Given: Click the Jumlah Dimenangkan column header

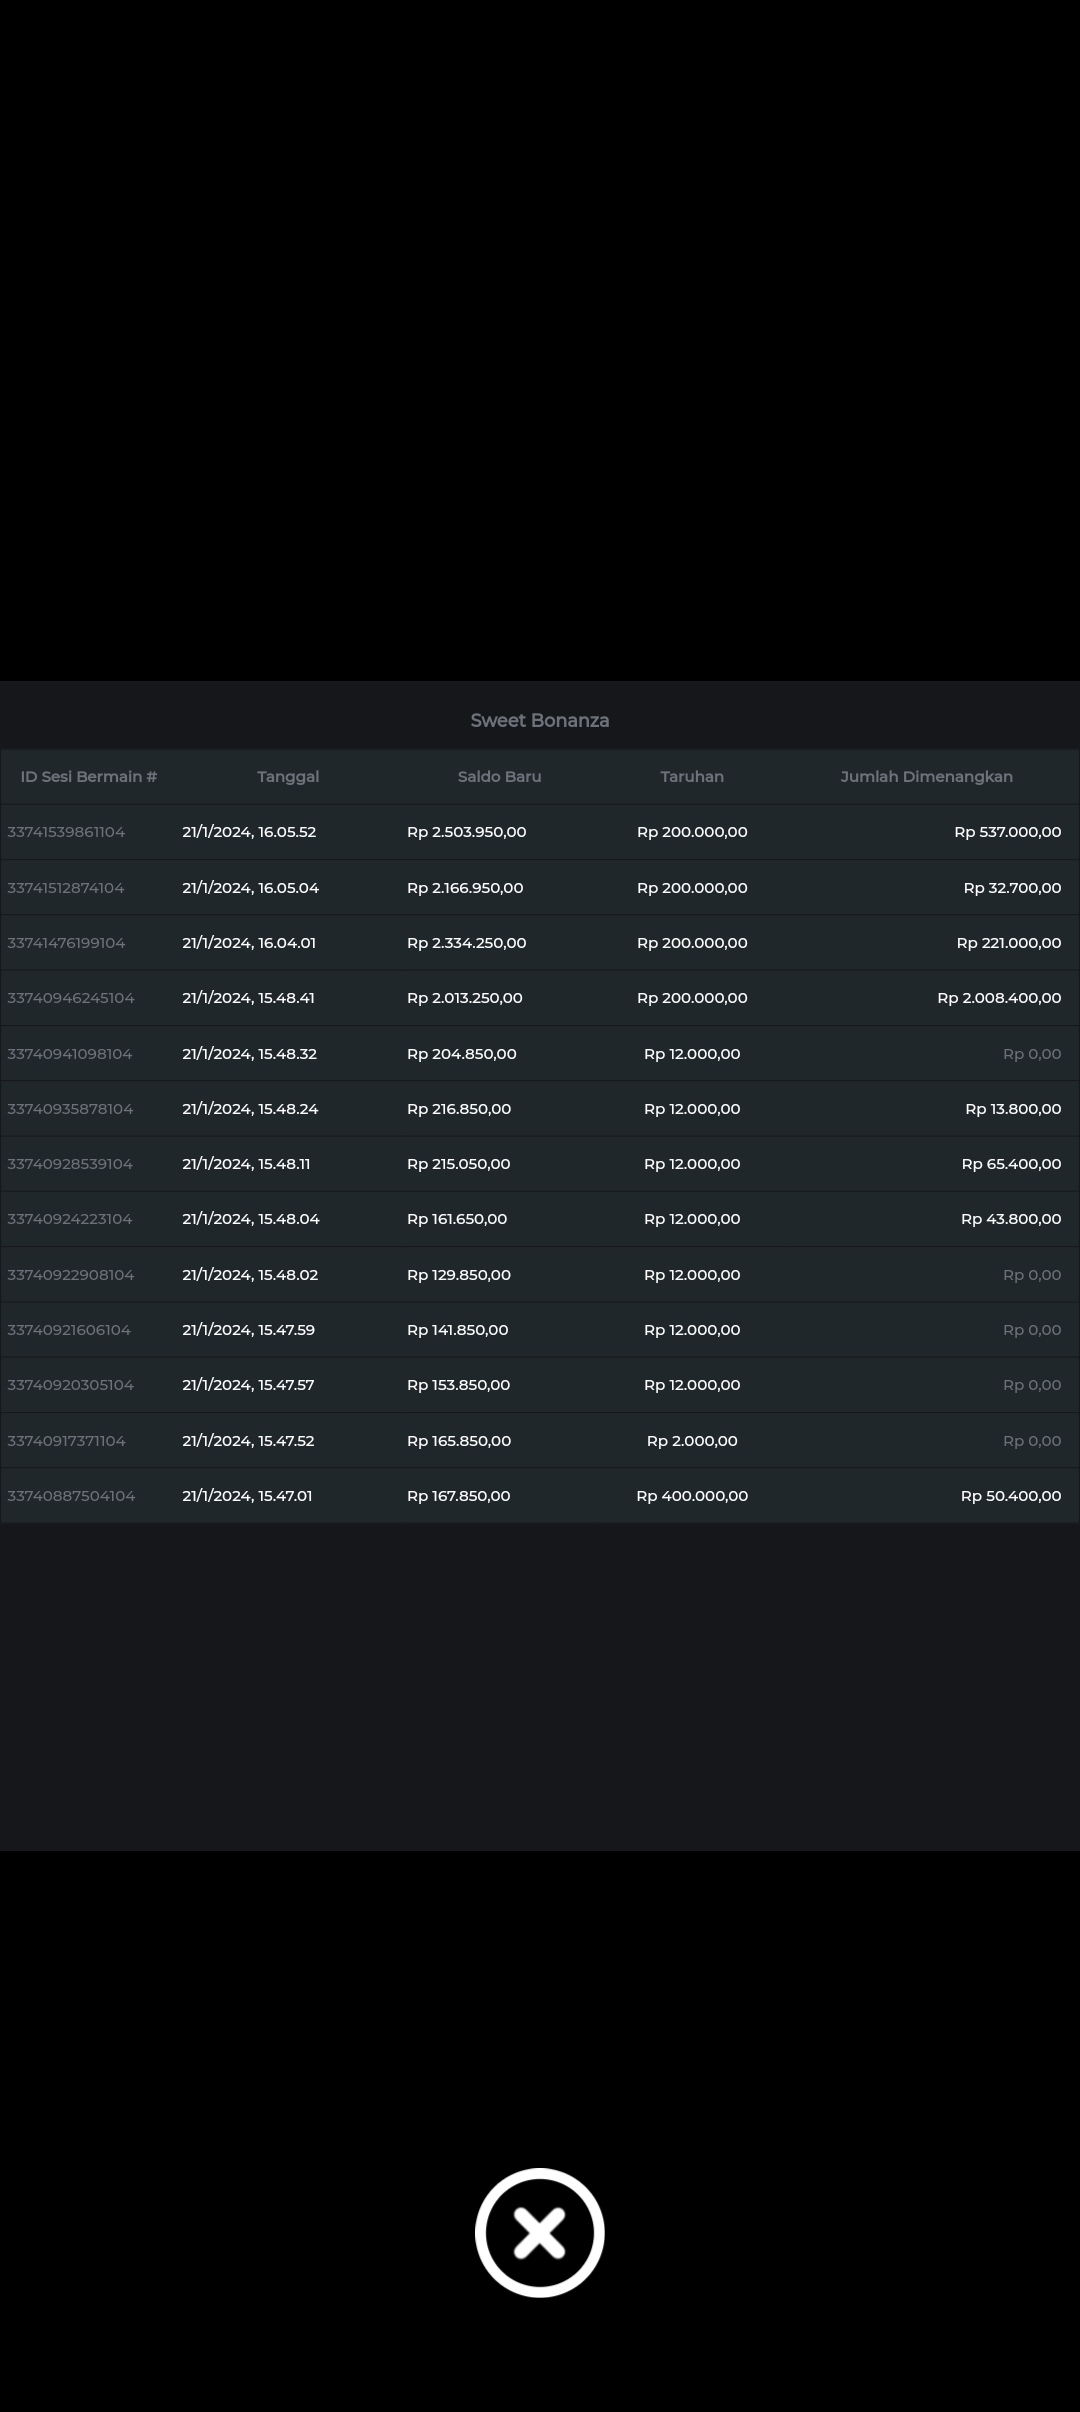Looking at the screenshot, I should pos(926,776).
